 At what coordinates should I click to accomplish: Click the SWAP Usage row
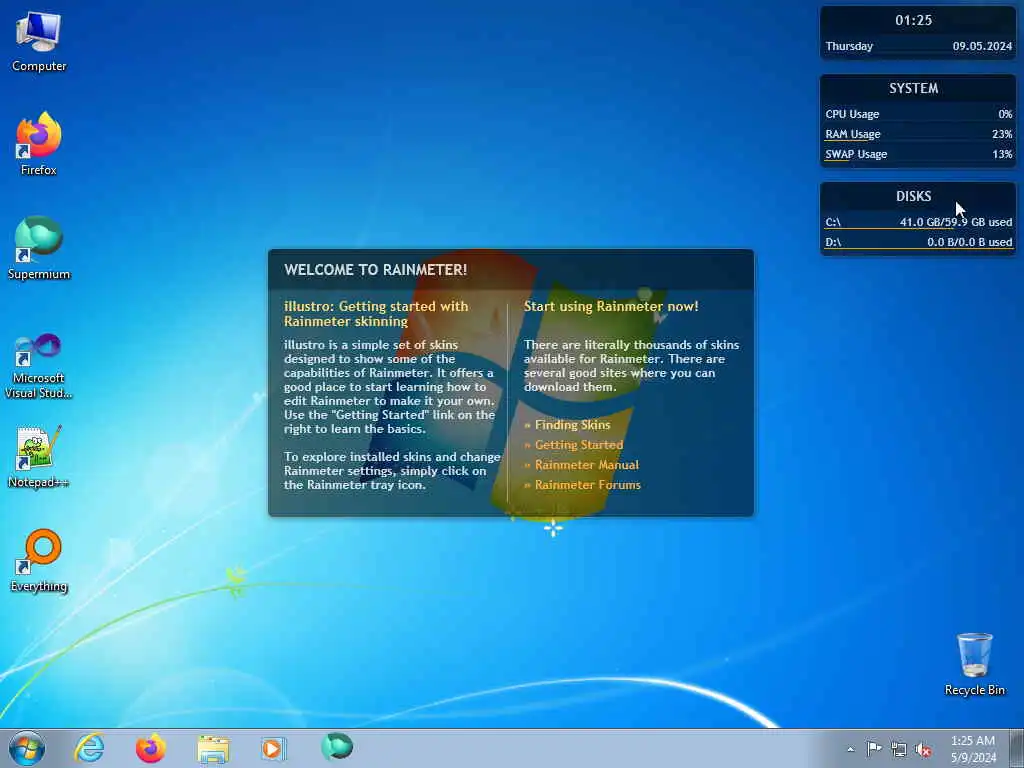click(918, 154)
